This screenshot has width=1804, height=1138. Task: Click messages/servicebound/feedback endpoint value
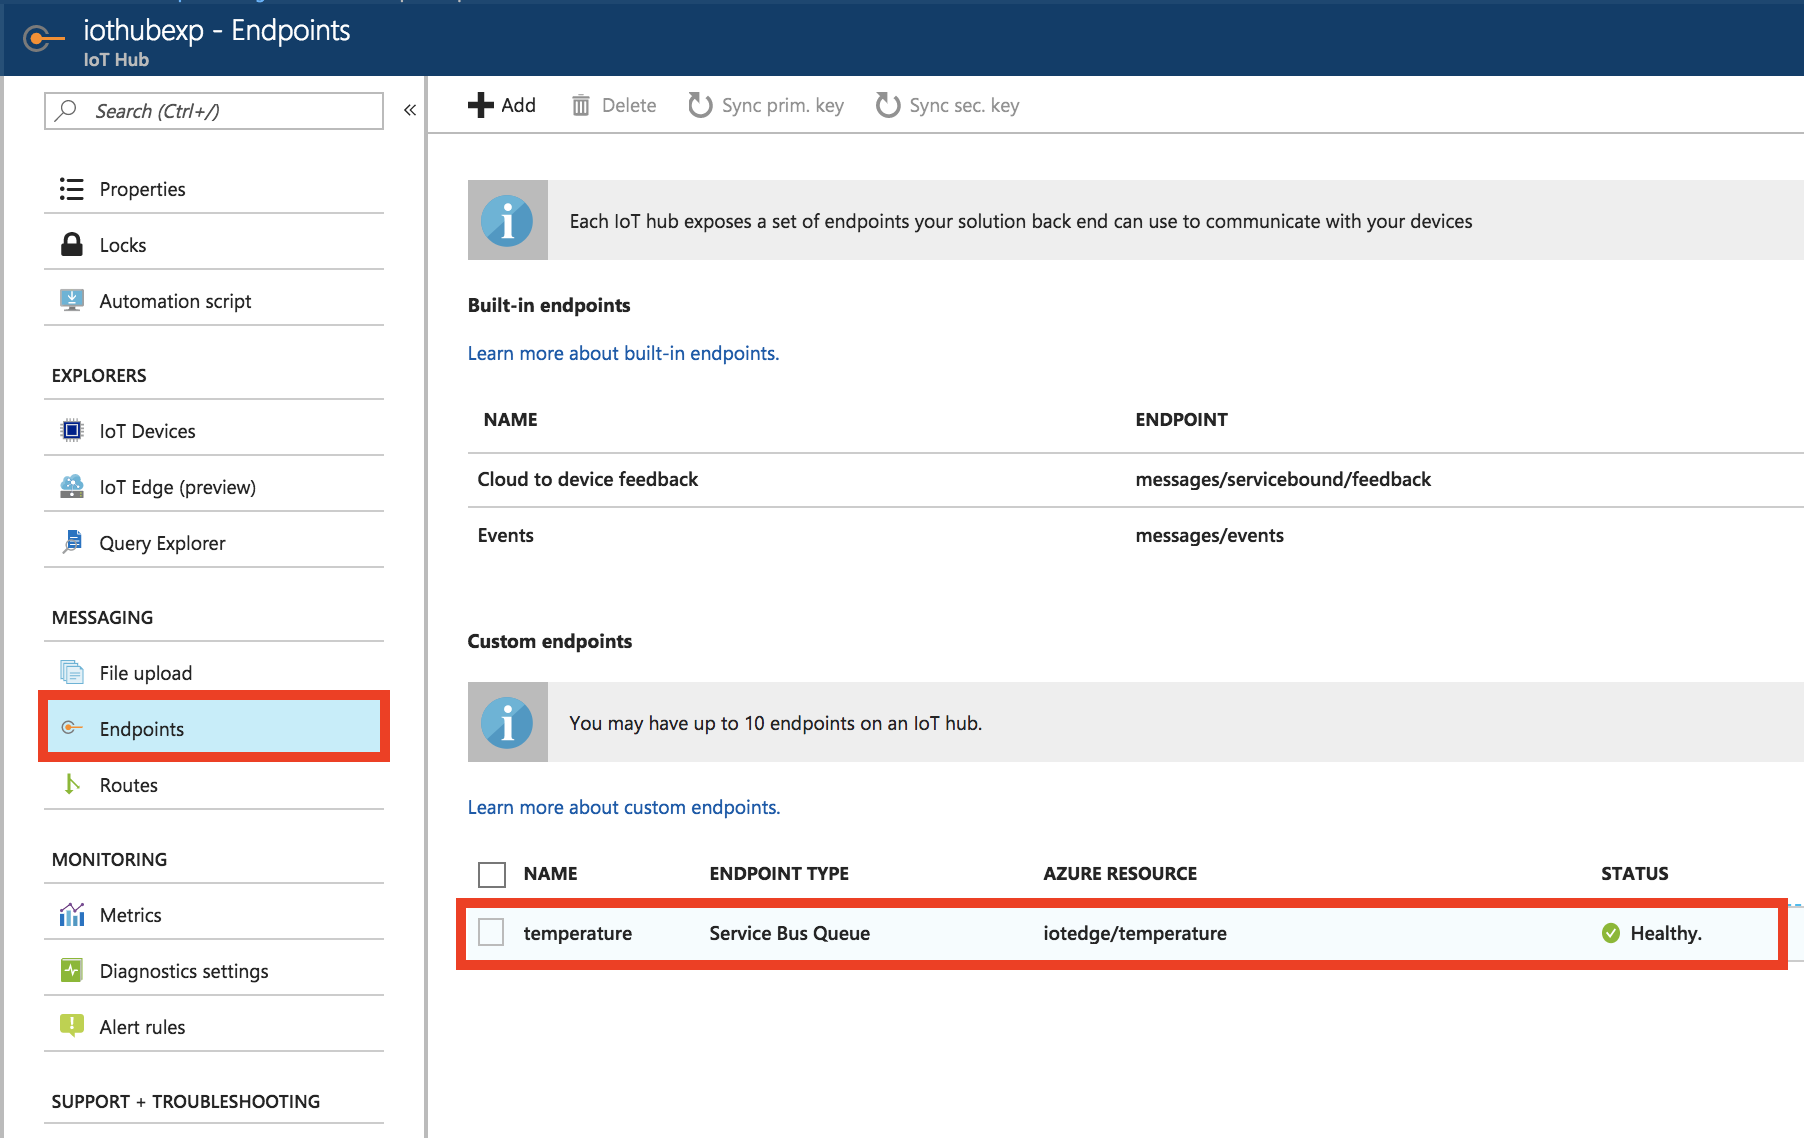point(1283,479)
